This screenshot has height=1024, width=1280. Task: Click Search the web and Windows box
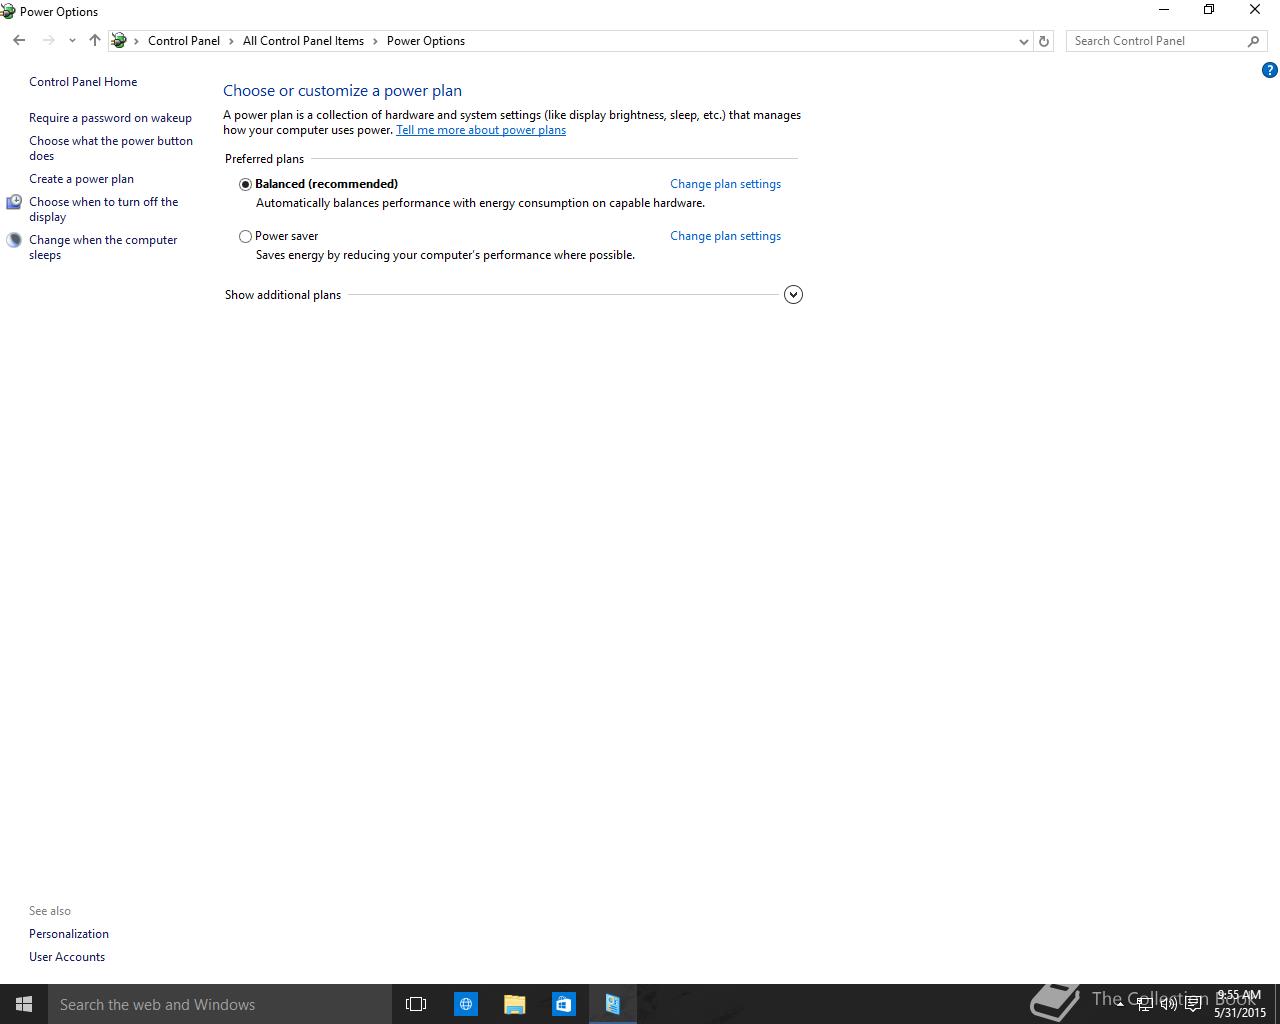tap(220, 1004)
